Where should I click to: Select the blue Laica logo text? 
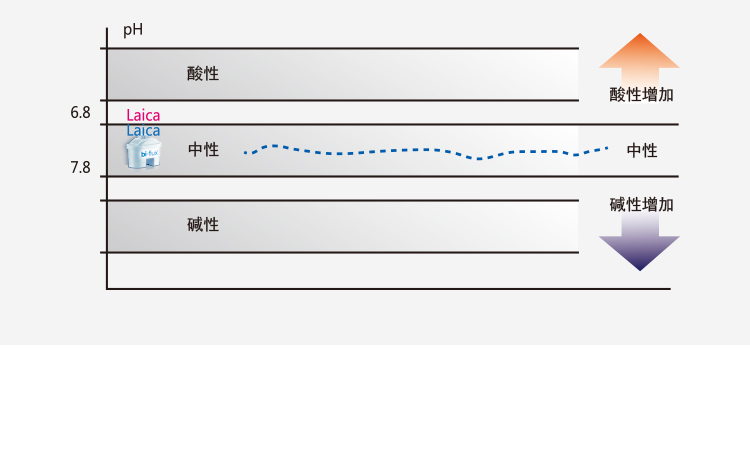tap(143, 130)
